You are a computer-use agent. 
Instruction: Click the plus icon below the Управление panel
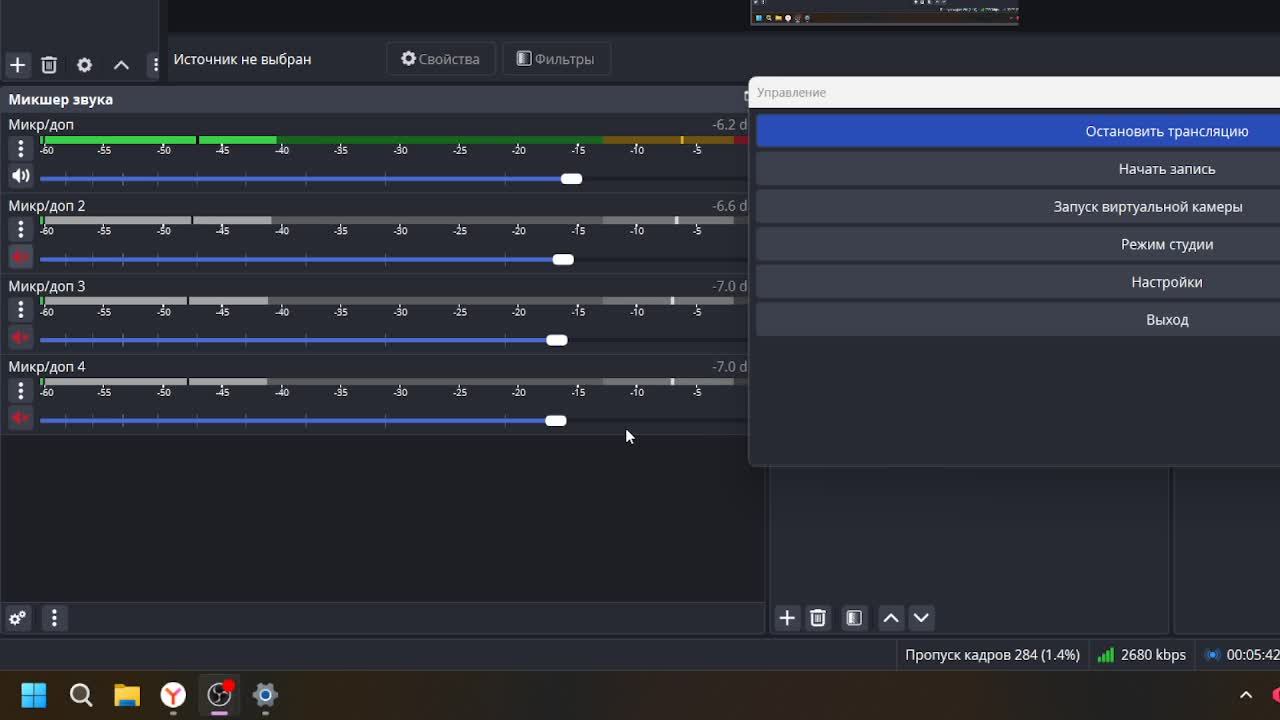(x=787, y=618)
